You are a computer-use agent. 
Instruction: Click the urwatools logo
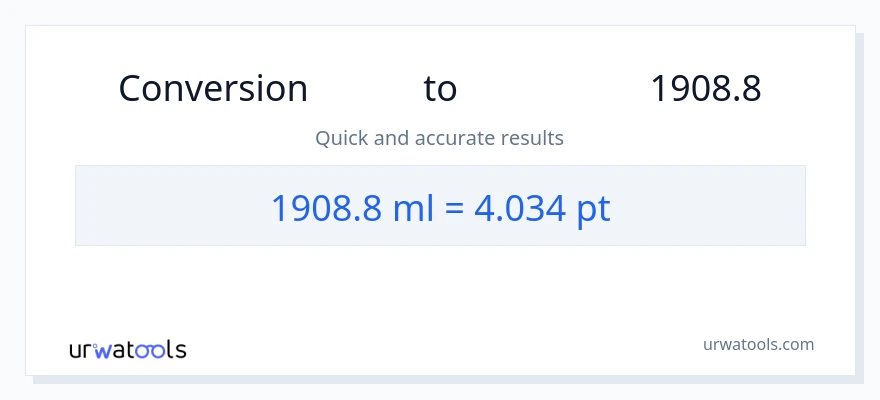click(x=127, y=350)
